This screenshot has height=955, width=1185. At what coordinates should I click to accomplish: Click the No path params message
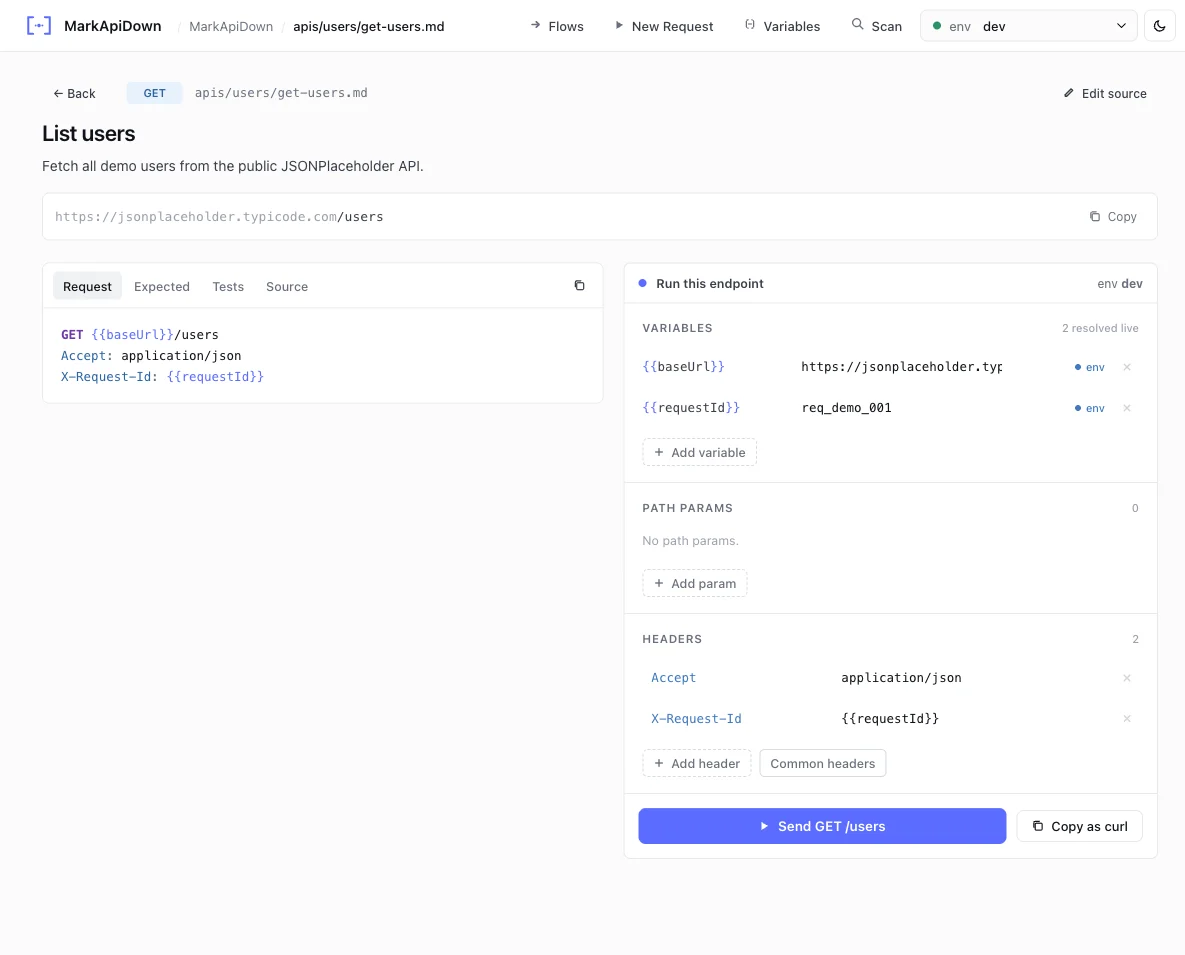pyautogui.click(x=690, y=541)
